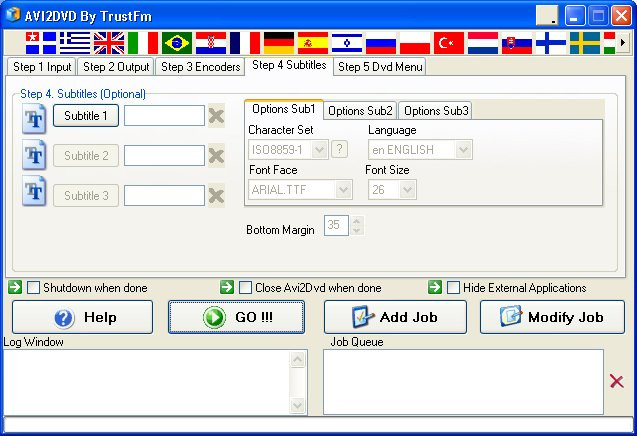Toggle Hide External Applications checkbox
This screenshot has height=436, width=637.
coord(453,288)
